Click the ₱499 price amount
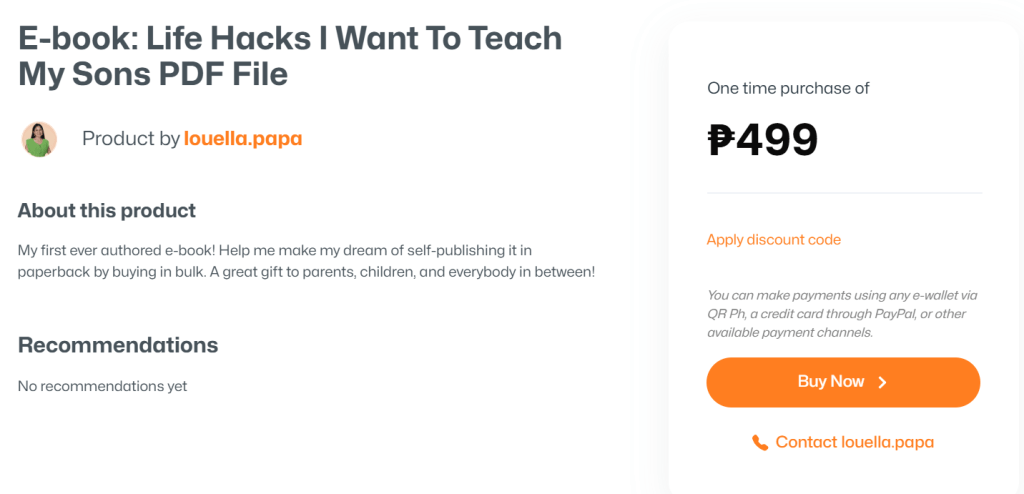1024x494 pixels. click(778, 140)
